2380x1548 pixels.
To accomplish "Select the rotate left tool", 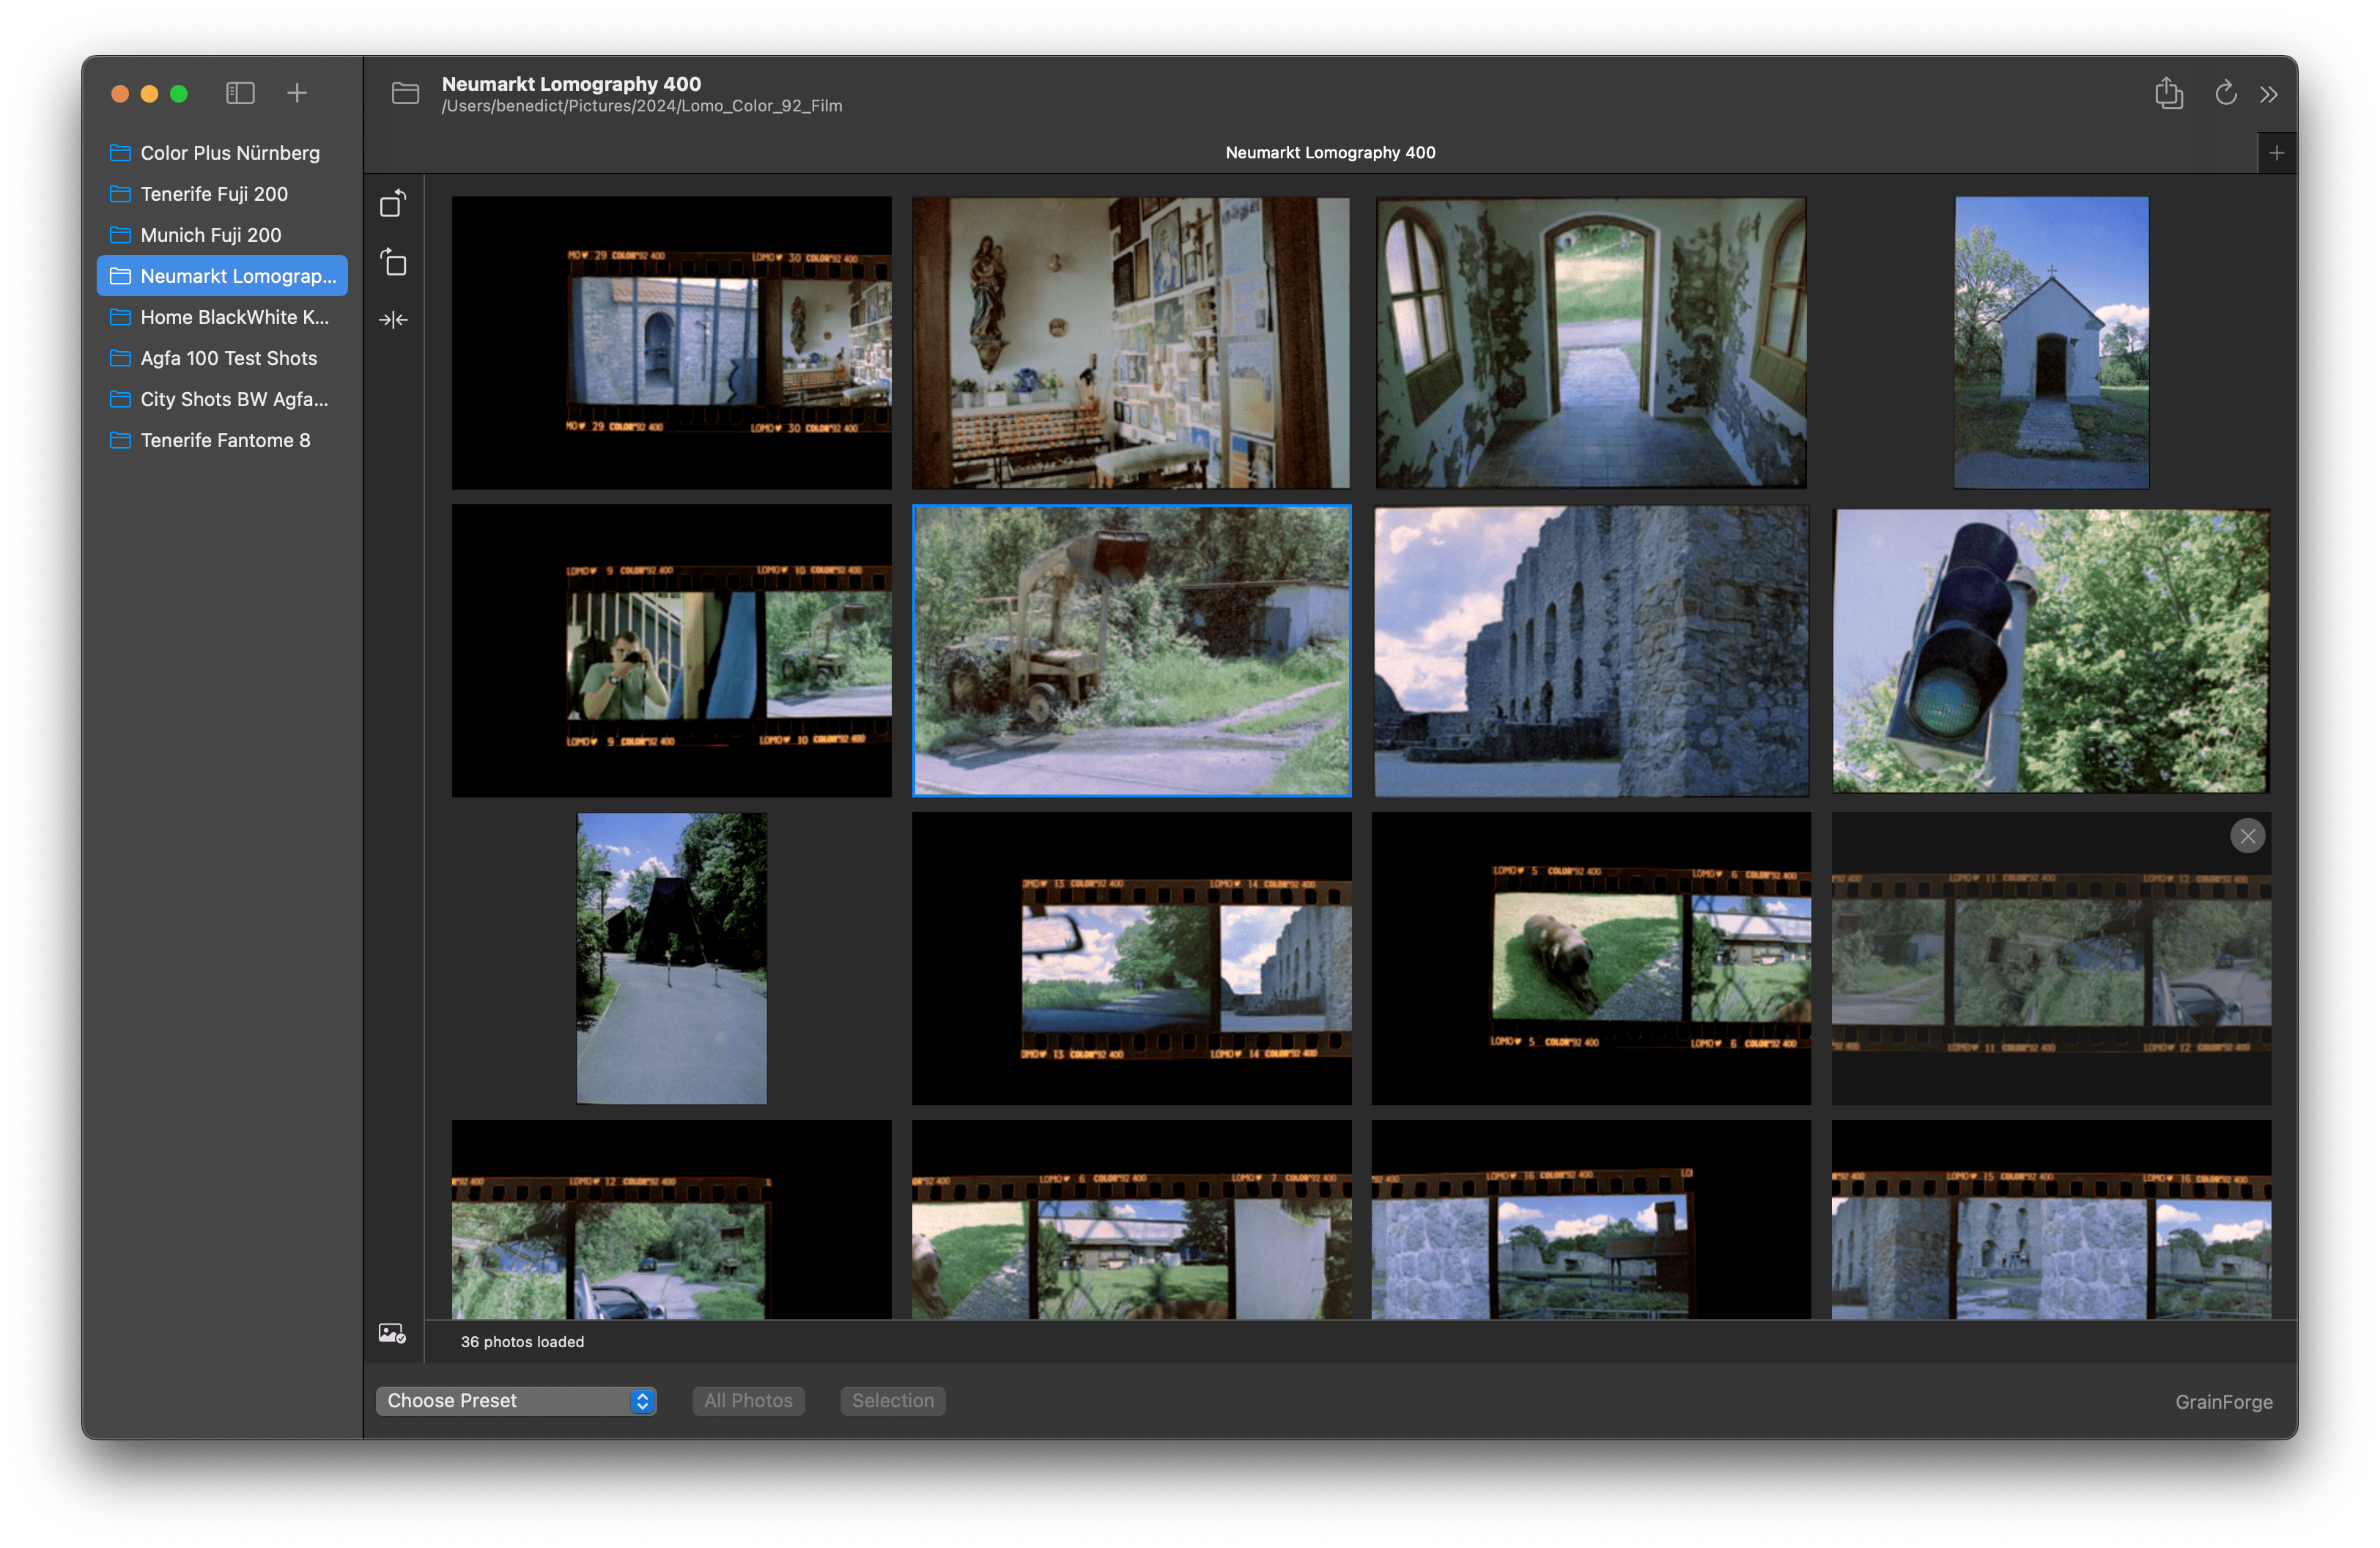I will point(392,204).
